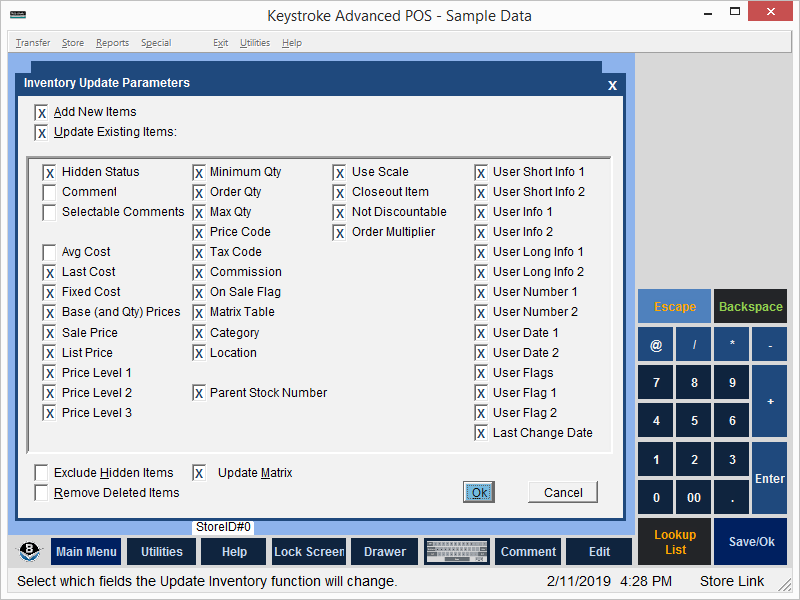Open the Transfer menu
800x600 pixels.
pos(33,43)
